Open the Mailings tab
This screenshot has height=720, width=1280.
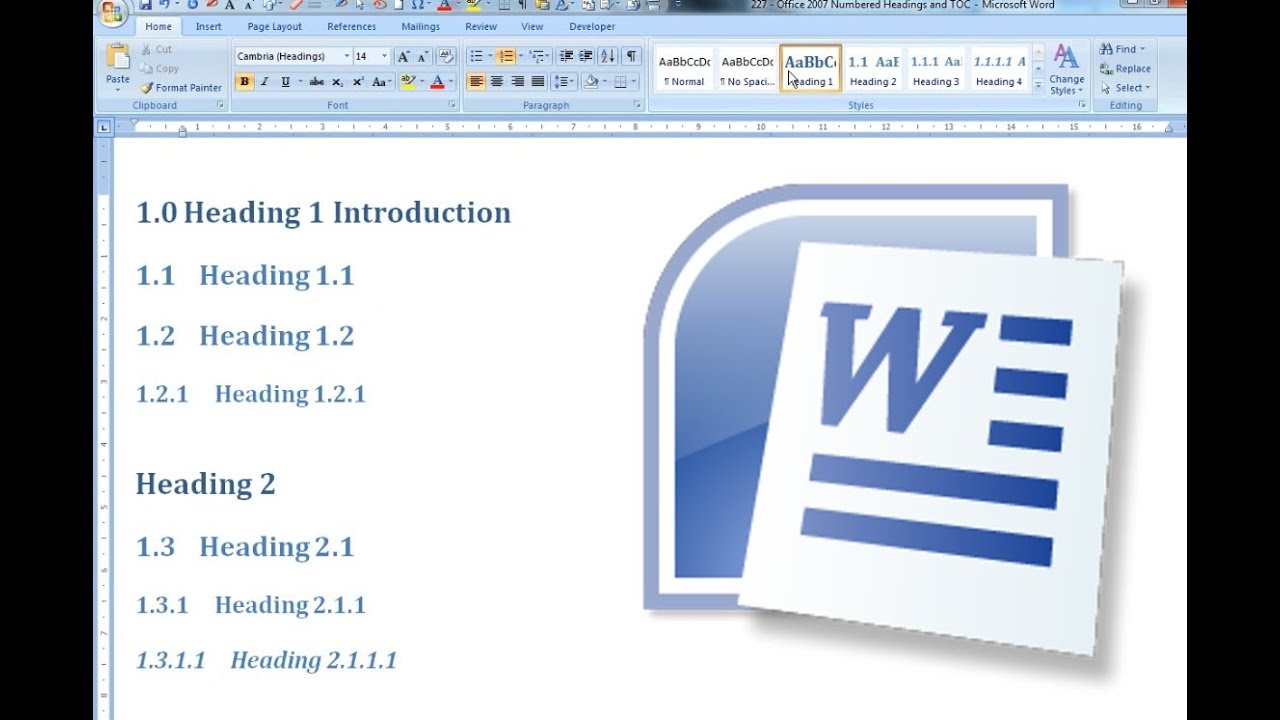point(421,27)
